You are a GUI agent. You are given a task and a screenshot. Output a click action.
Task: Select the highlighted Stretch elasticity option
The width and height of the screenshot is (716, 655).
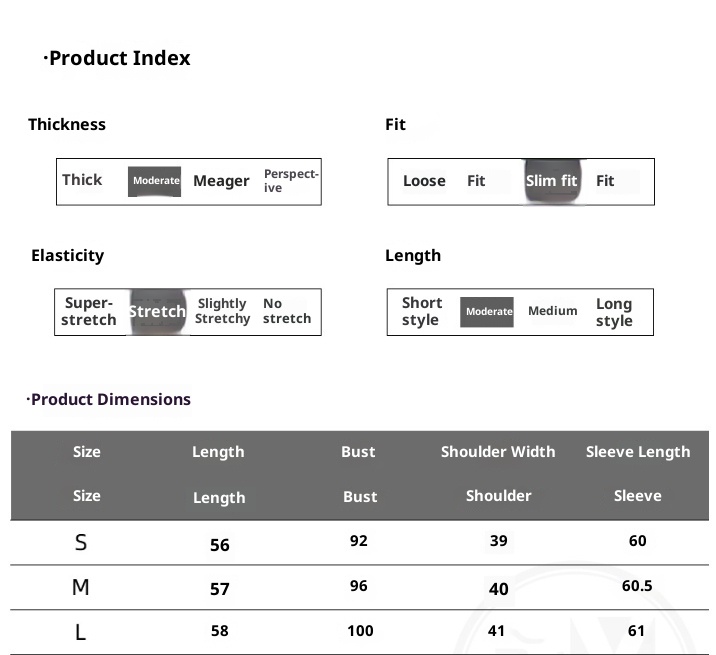[x=157, y=311]
